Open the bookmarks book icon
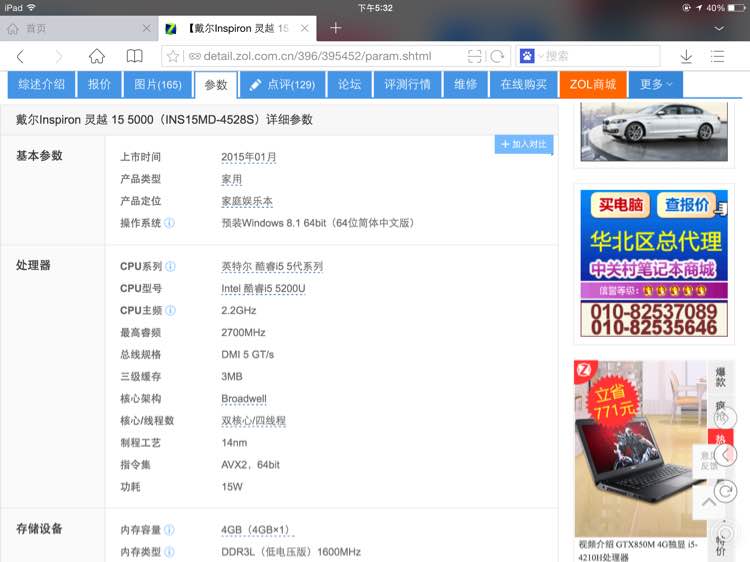750x562 pixels. pos(134,56)
